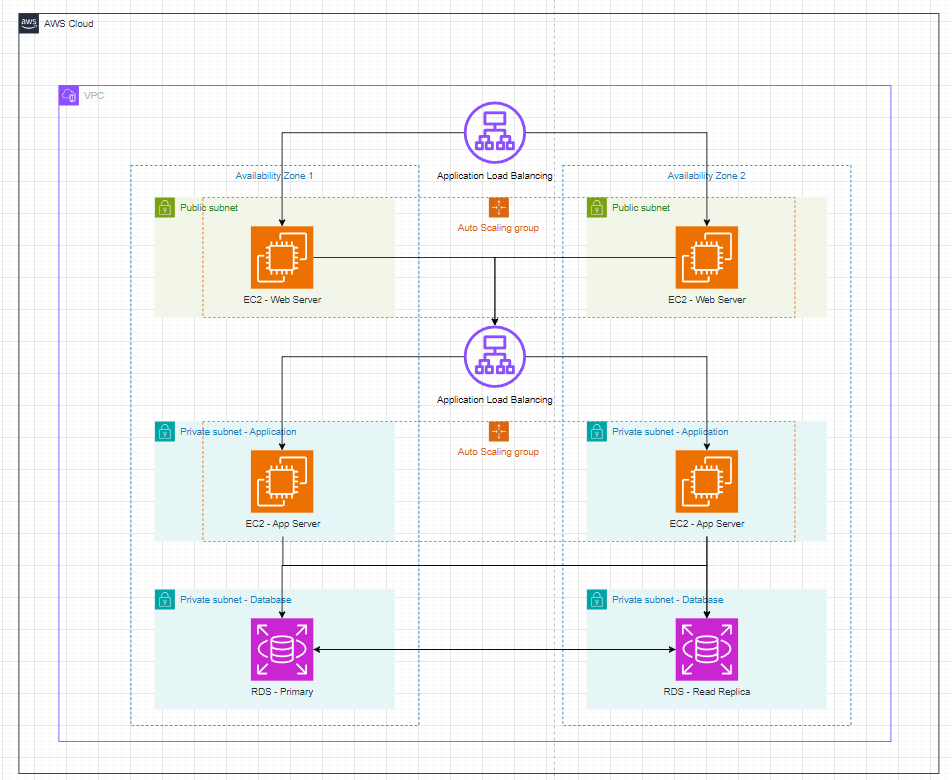Select EC2 App Server icon in Availability Zone 2
Image resolution: width=952 pixels, height=780 pixels.
point(707,481)
